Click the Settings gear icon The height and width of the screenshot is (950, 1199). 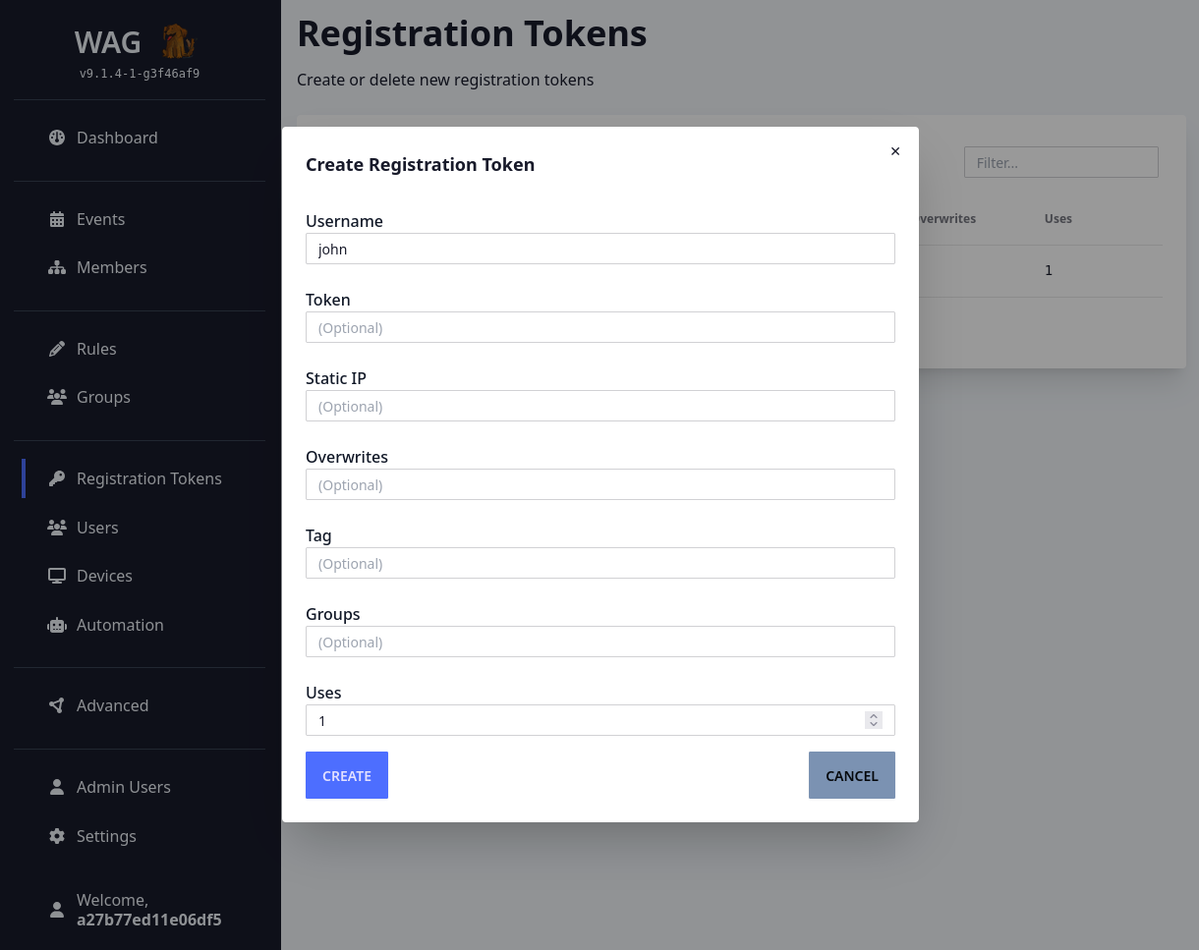(x=57, y=836)
